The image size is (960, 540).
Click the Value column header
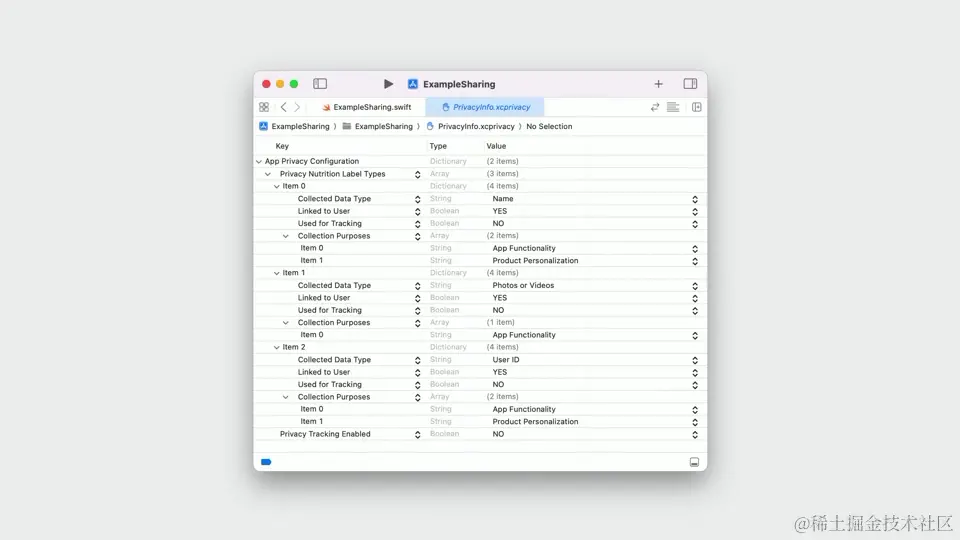(496, 146)
